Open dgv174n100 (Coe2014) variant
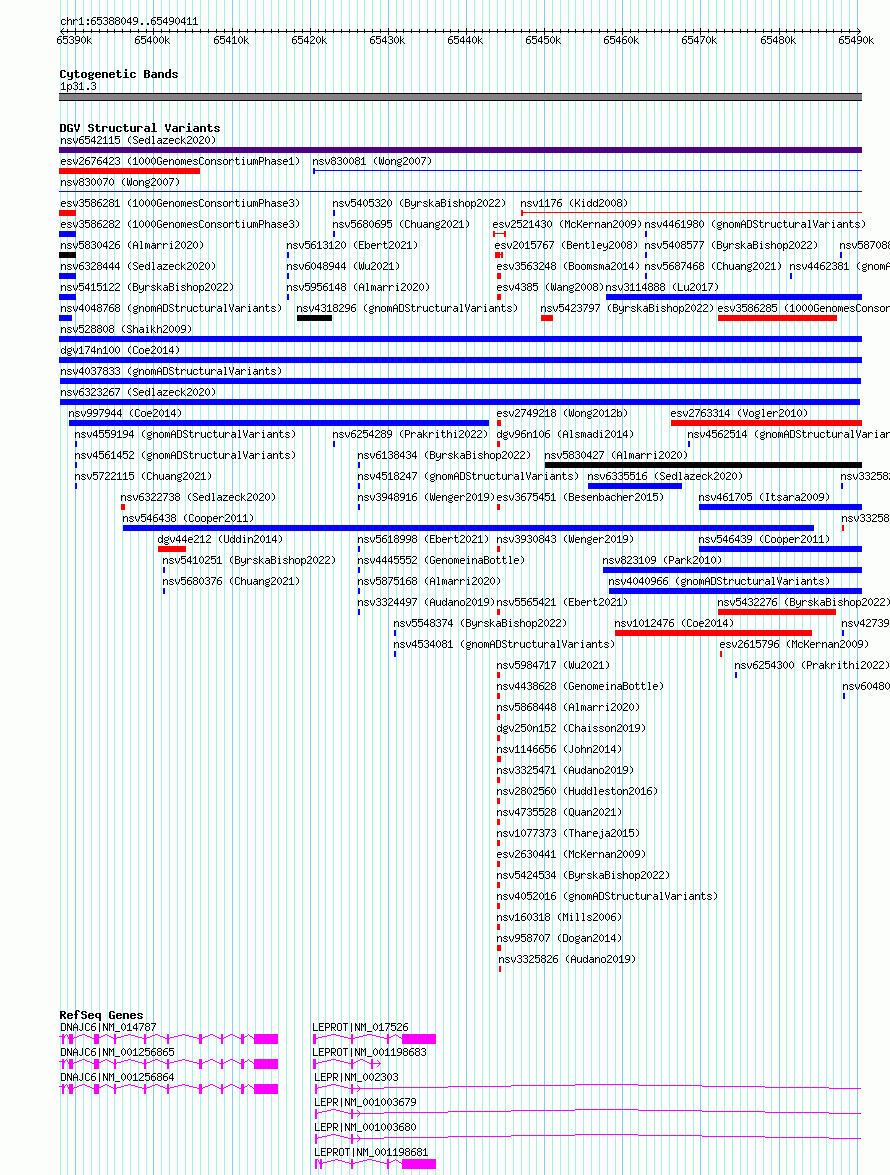 [120, 350]
